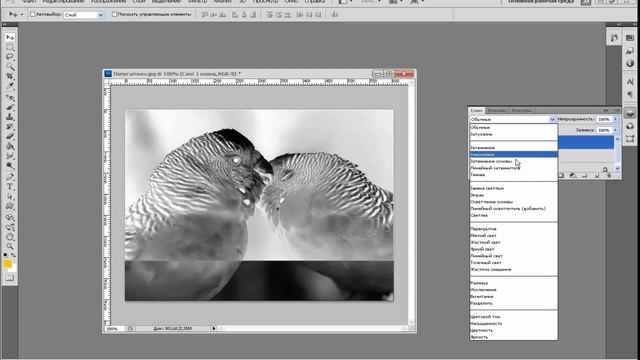Click the Слои panel tab
This screenshot has width=640, height=360.
coord(476,111)
